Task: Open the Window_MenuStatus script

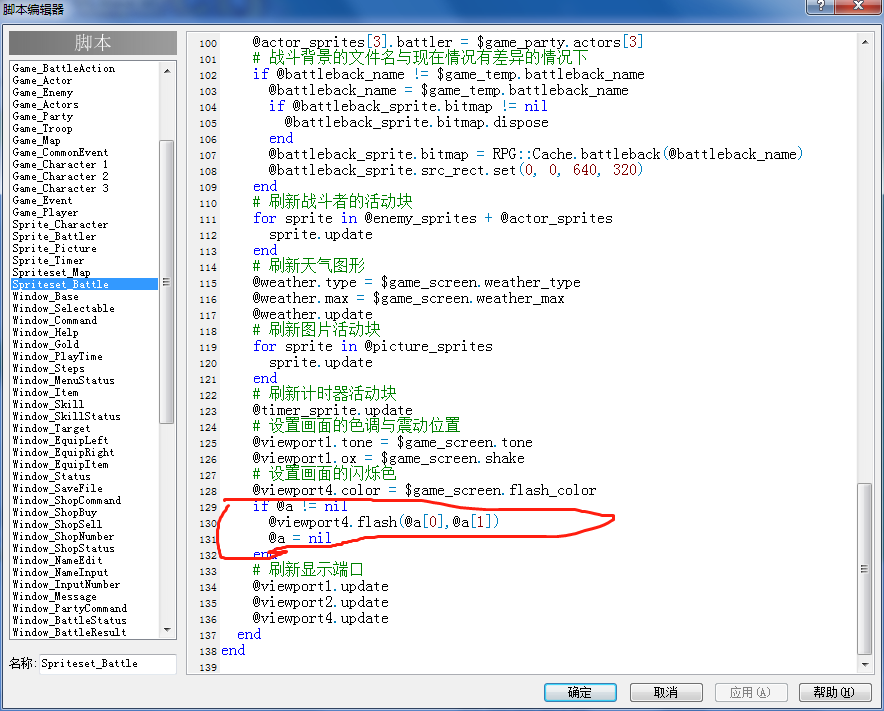Action: [x=64, y=381]
